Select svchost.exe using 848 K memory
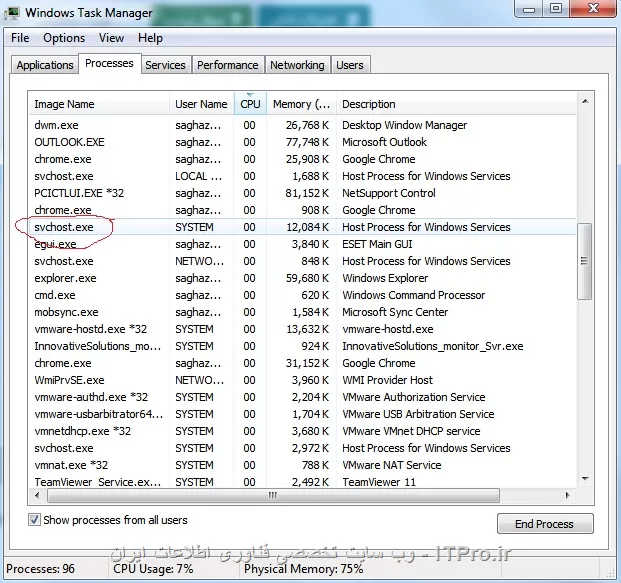621x583 pixels. pos(303,261)
